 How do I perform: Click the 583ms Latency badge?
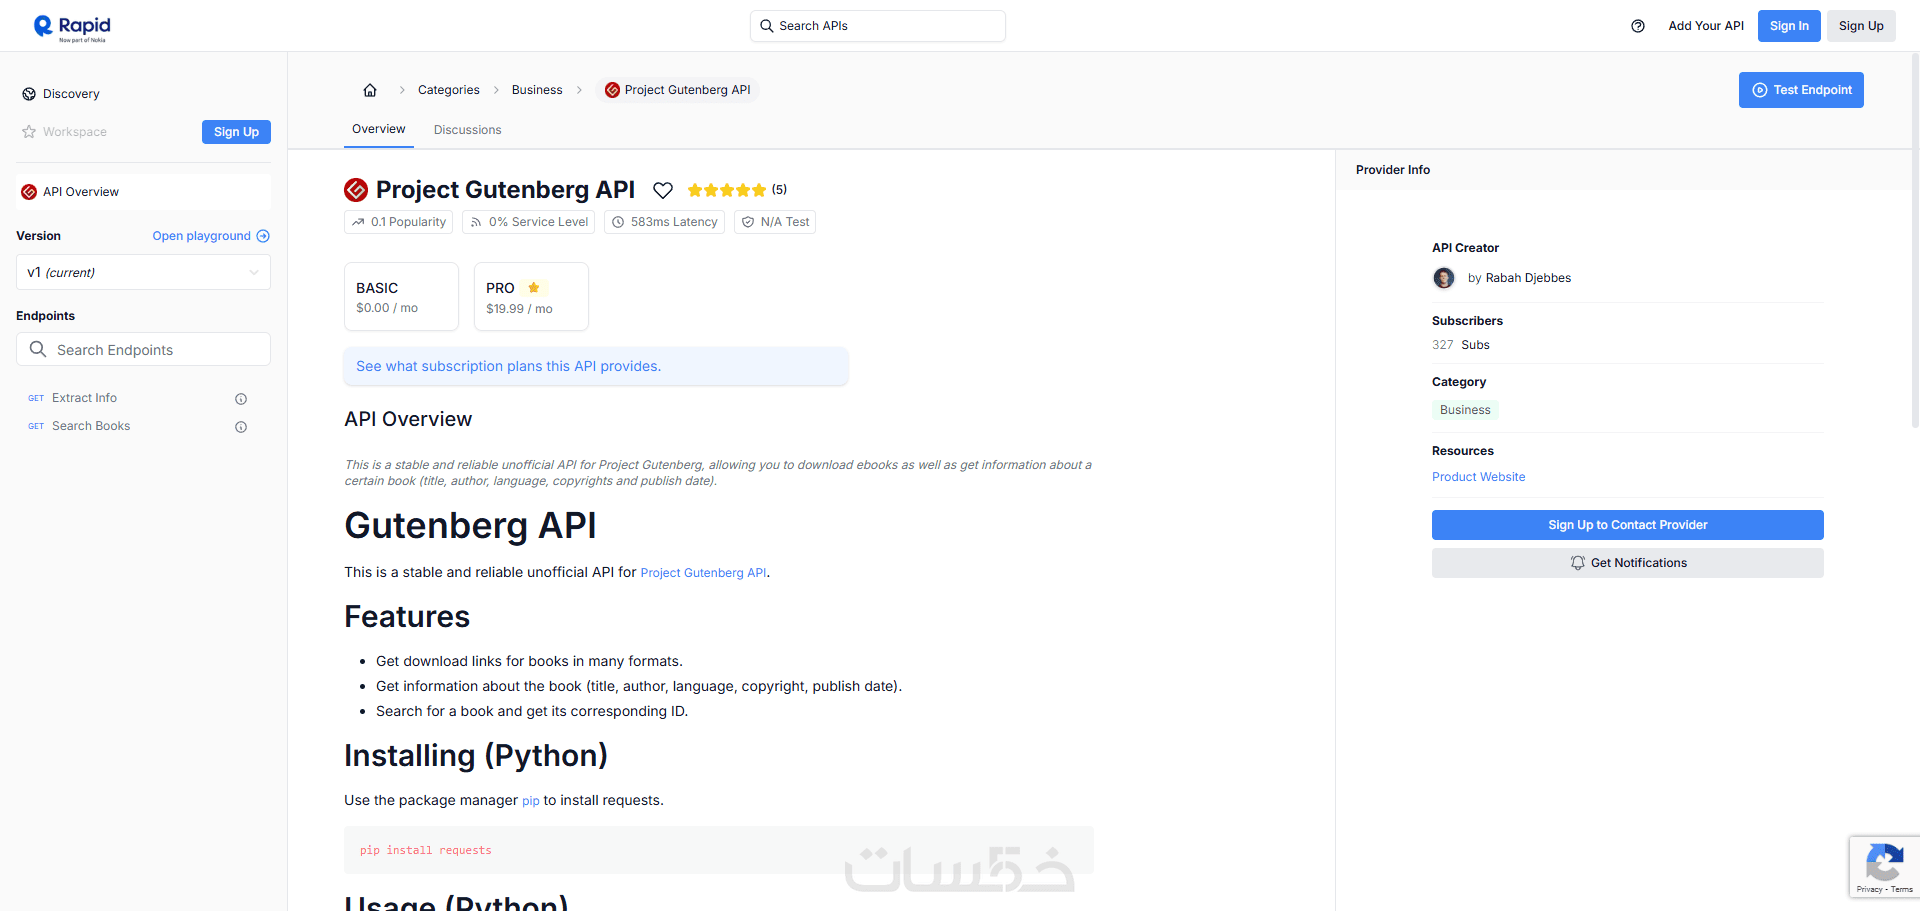pos(664,222)
